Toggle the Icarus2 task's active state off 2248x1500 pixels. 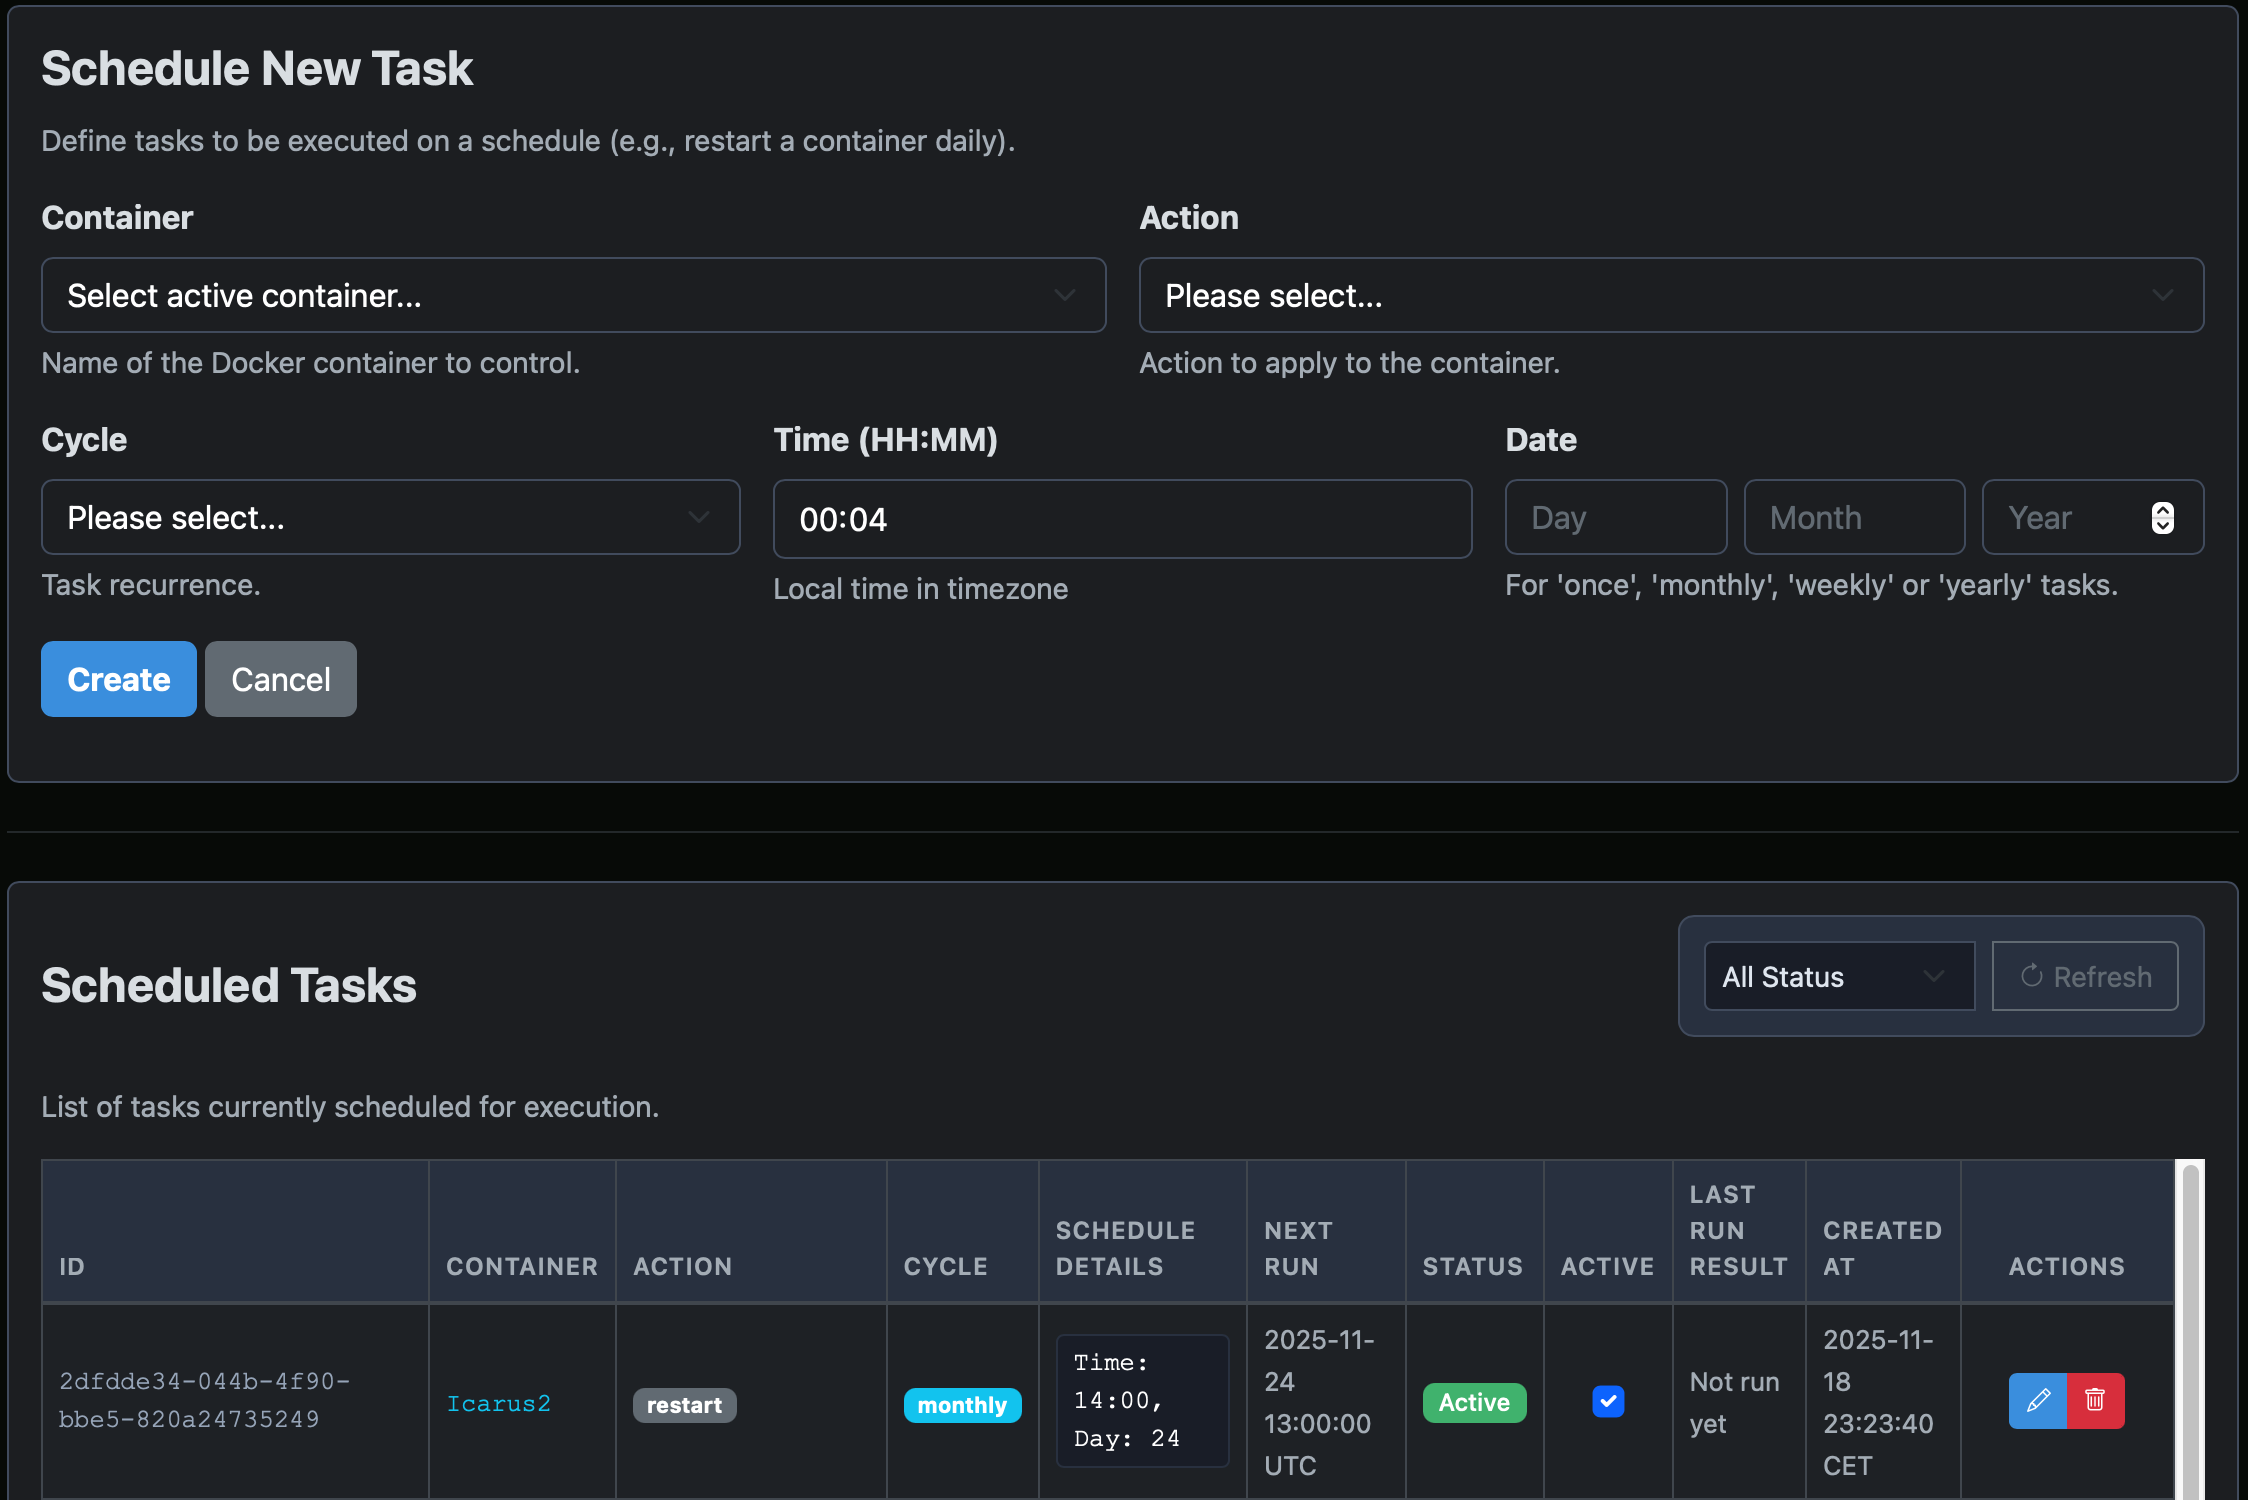1607,1402
